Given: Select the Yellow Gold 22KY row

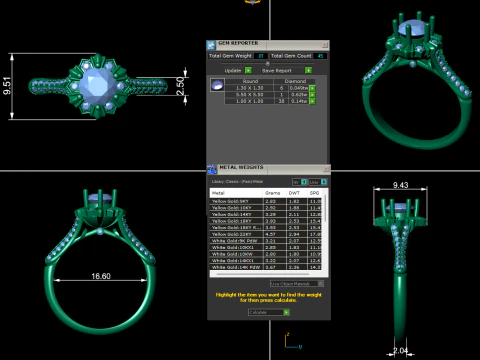Looking at the screenshot, I should 266,234.
